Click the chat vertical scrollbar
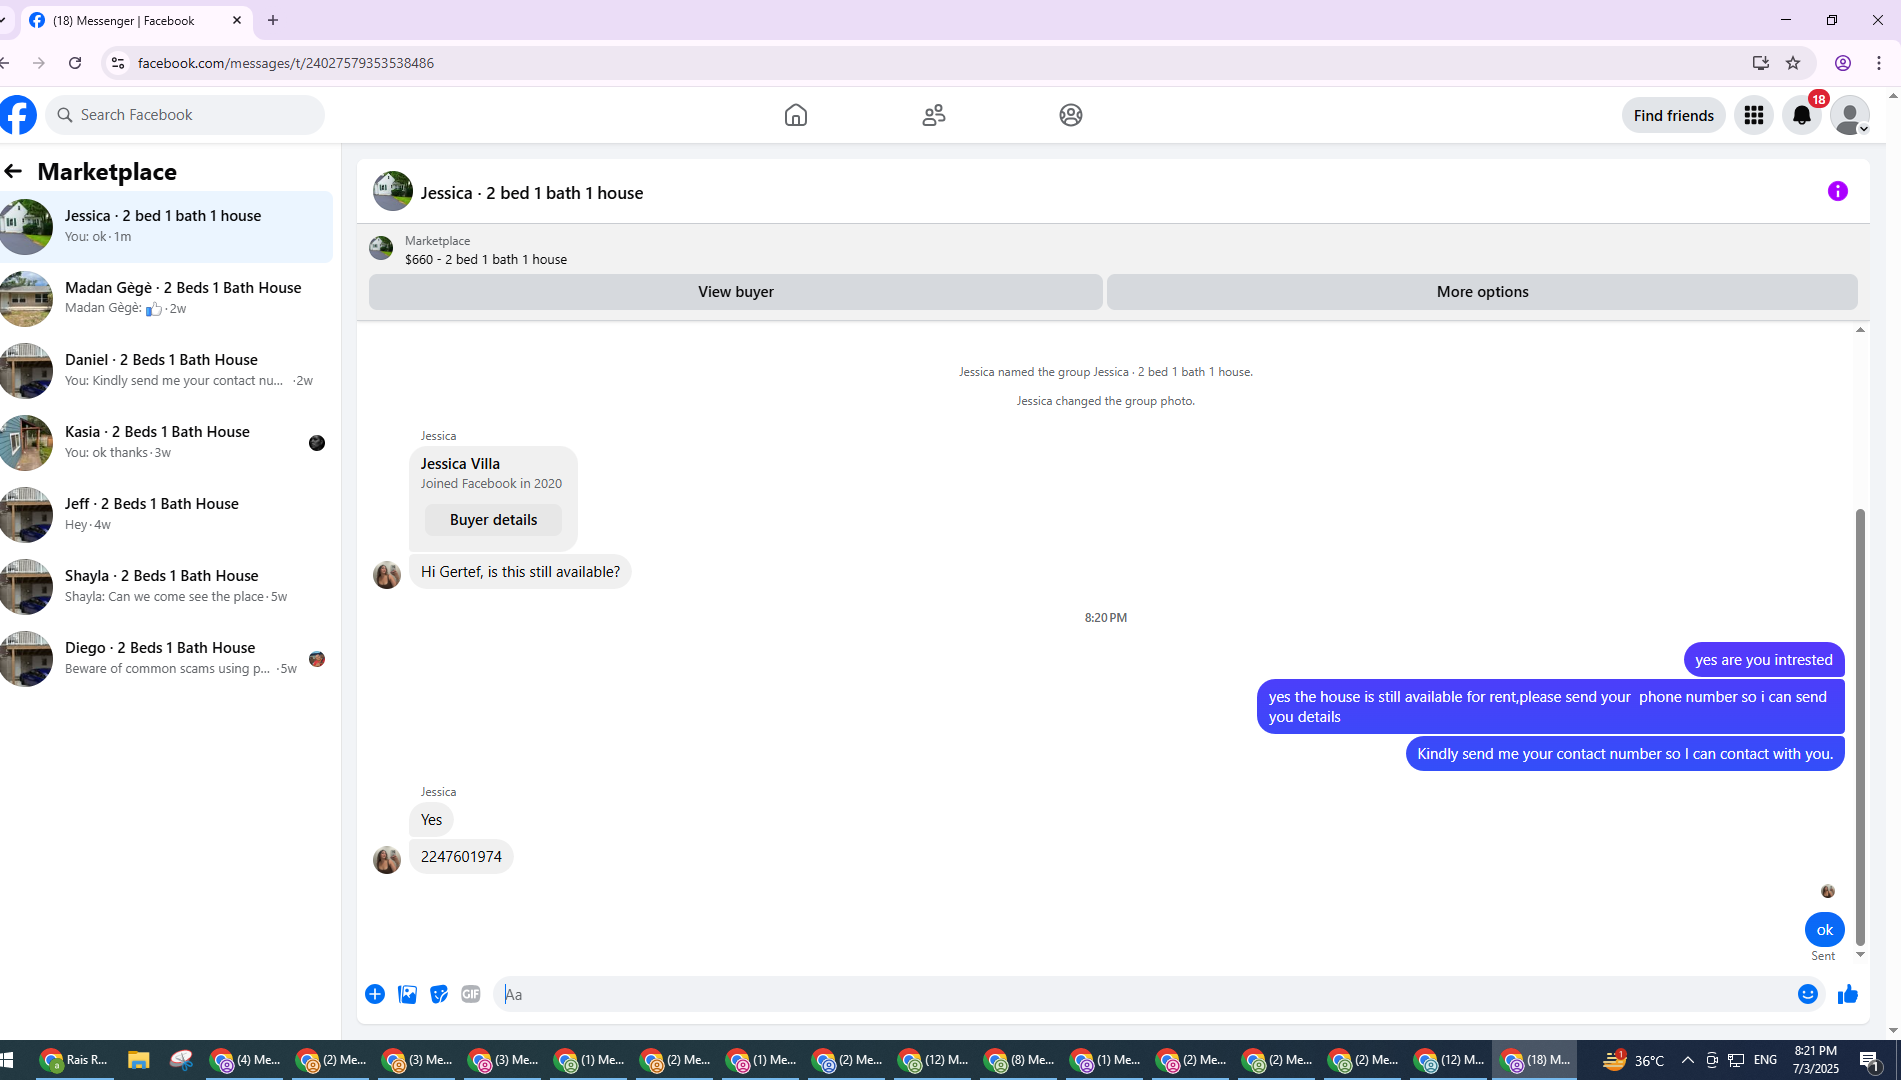Image resolution: width=1901 pixels, height=1080 pixels. (x=1860, y=727)
